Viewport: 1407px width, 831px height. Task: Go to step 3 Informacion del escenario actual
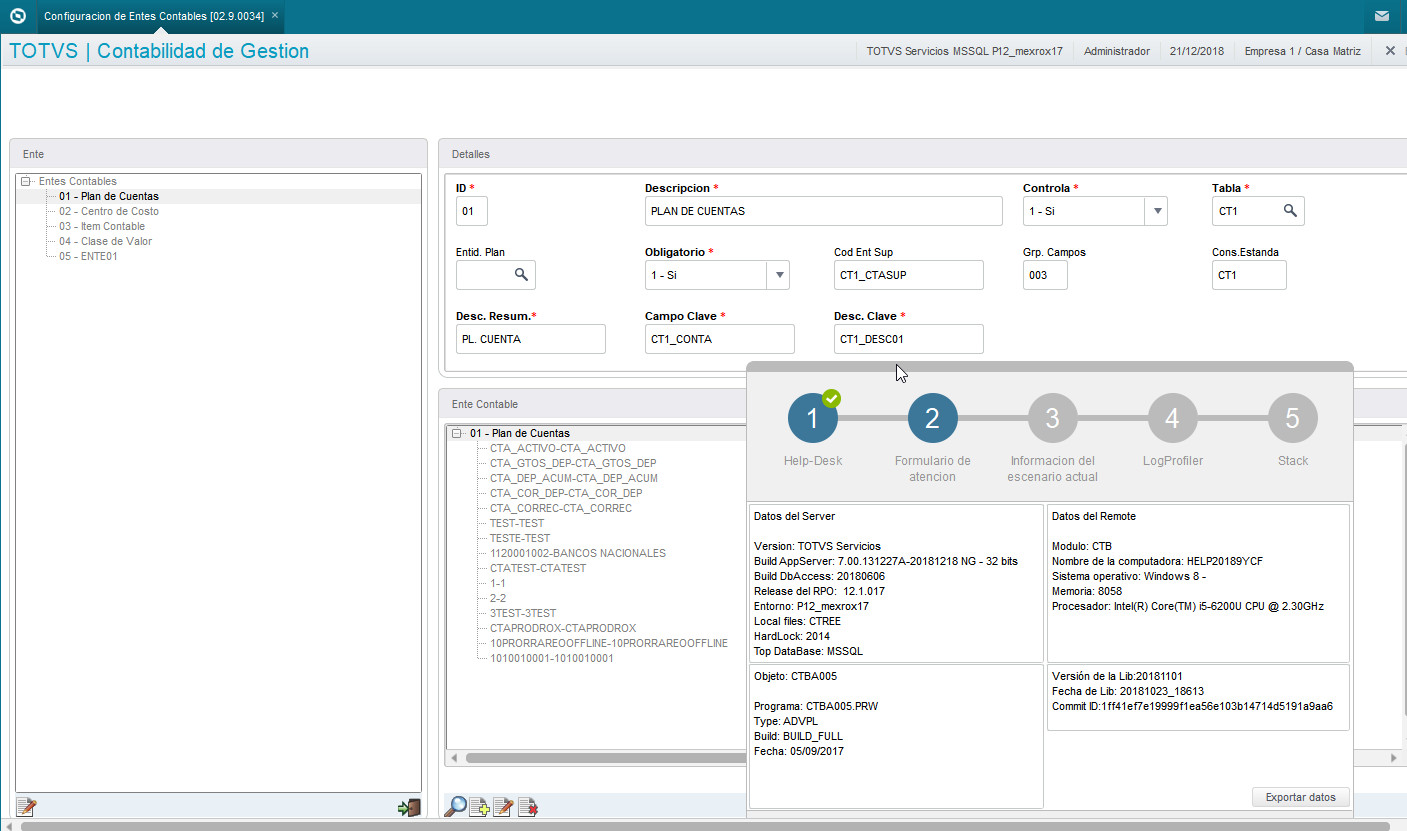coord(1052,418)
